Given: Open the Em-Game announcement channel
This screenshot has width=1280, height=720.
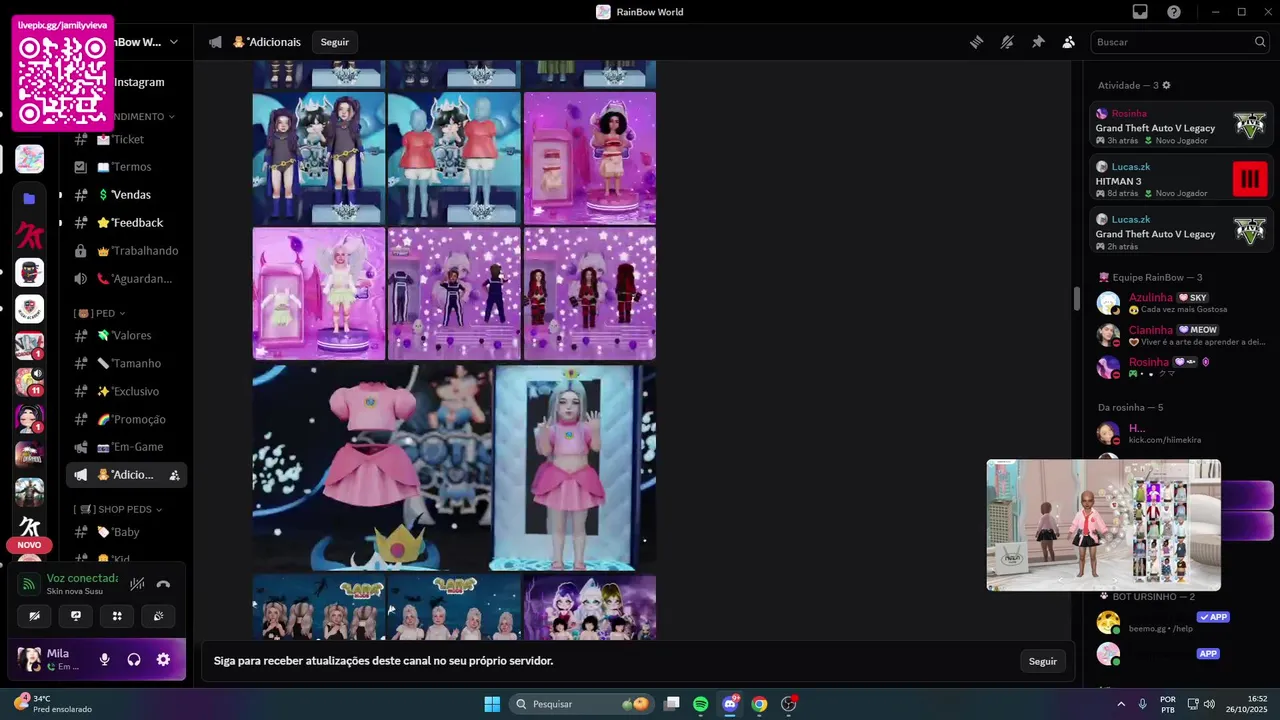Looking at the screenshot, I should click(x=126, y=447).
